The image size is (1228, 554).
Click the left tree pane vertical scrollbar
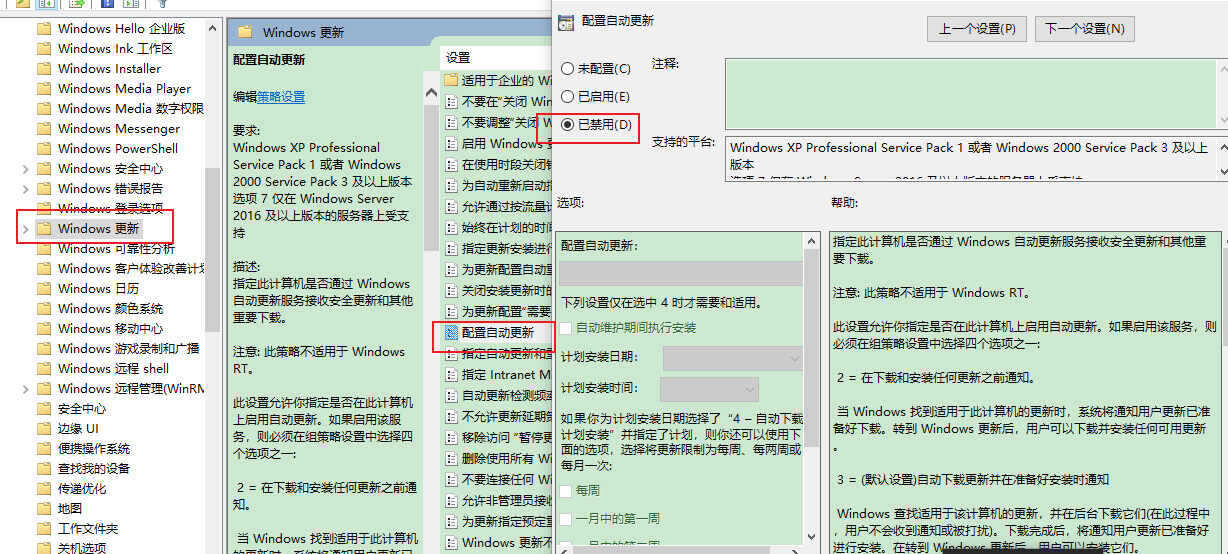coord(211,250)
